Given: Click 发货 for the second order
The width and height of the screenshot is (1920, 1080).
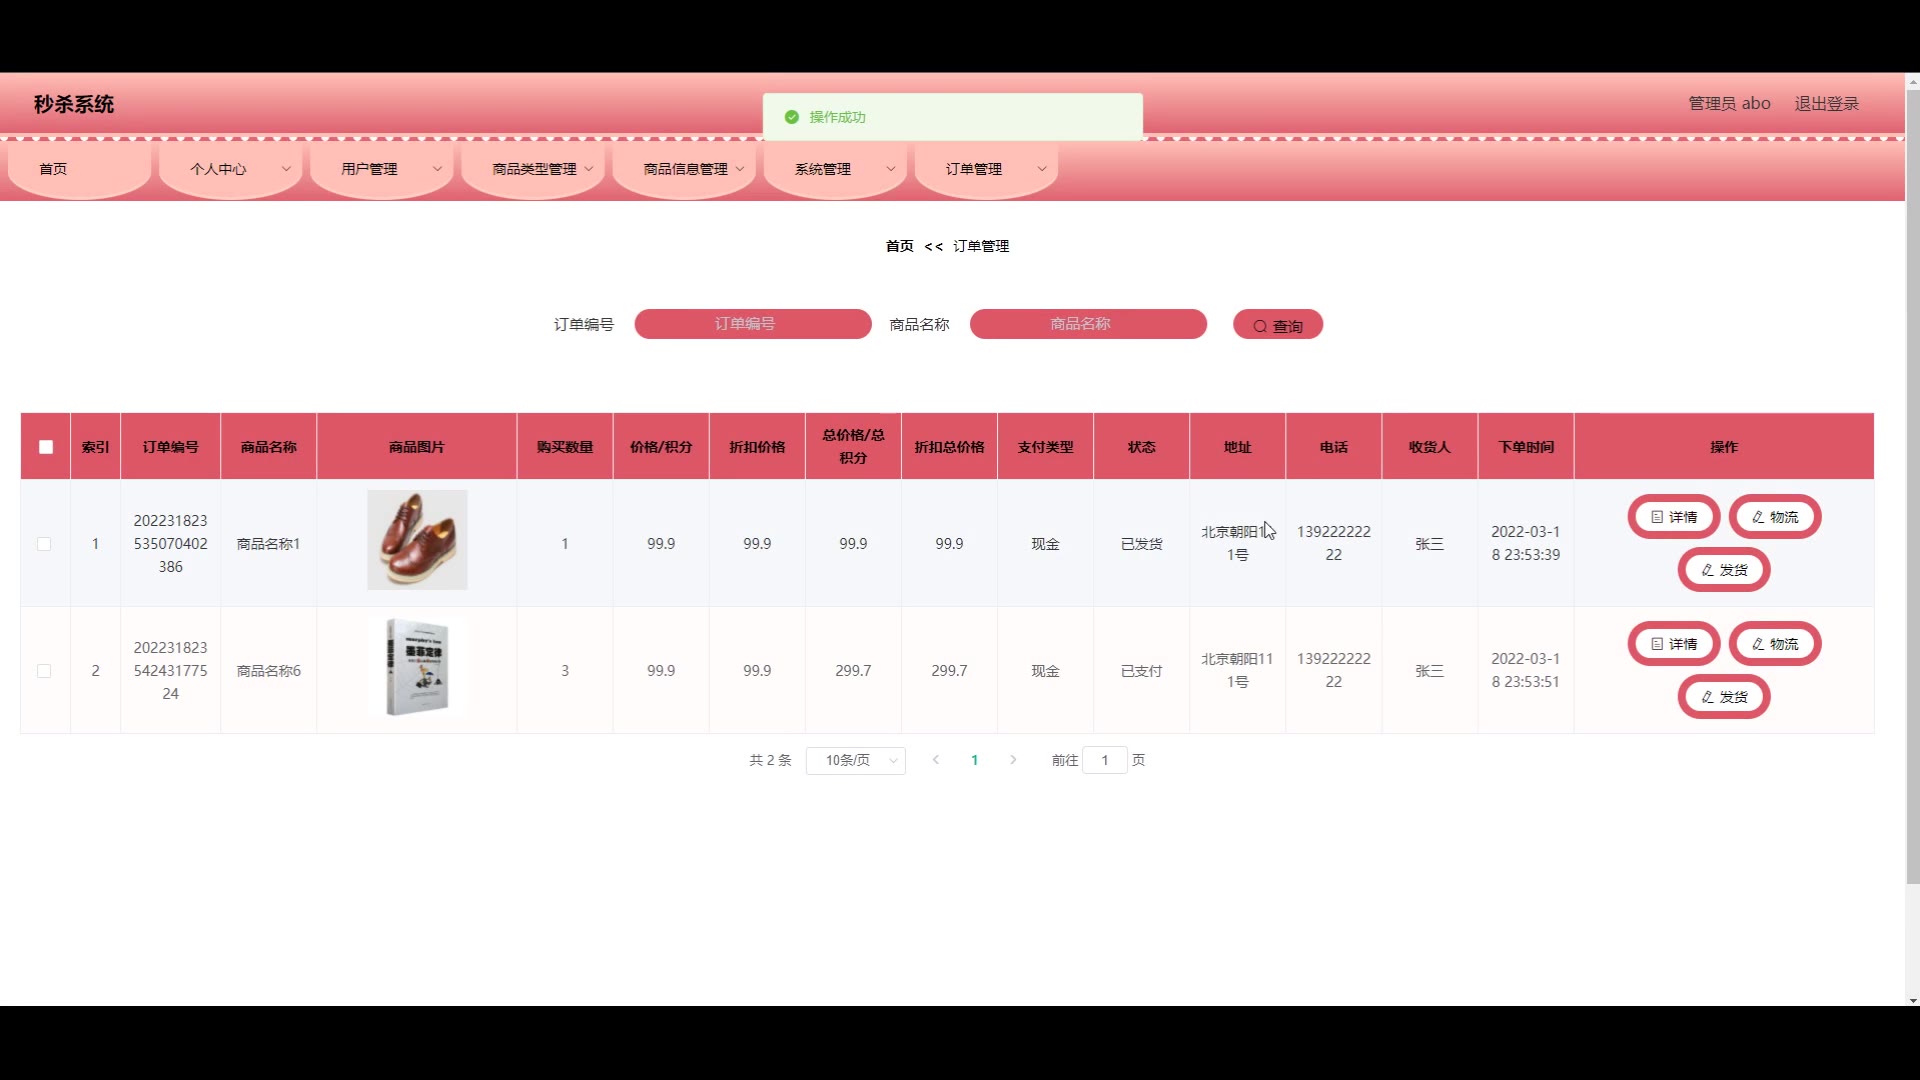Looking at the screenshot, I should tap(1723, 697).
